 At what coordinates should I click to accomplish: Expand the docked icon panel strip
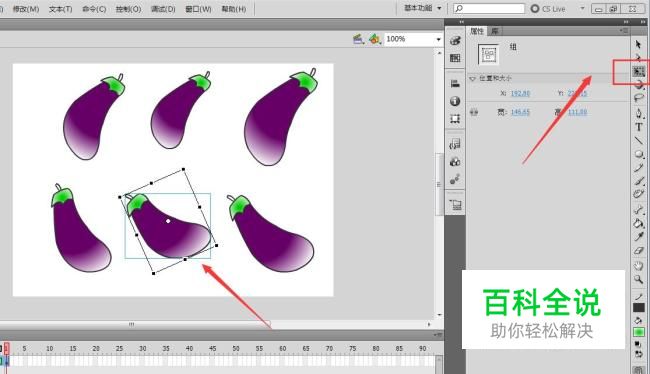(461, 22)
